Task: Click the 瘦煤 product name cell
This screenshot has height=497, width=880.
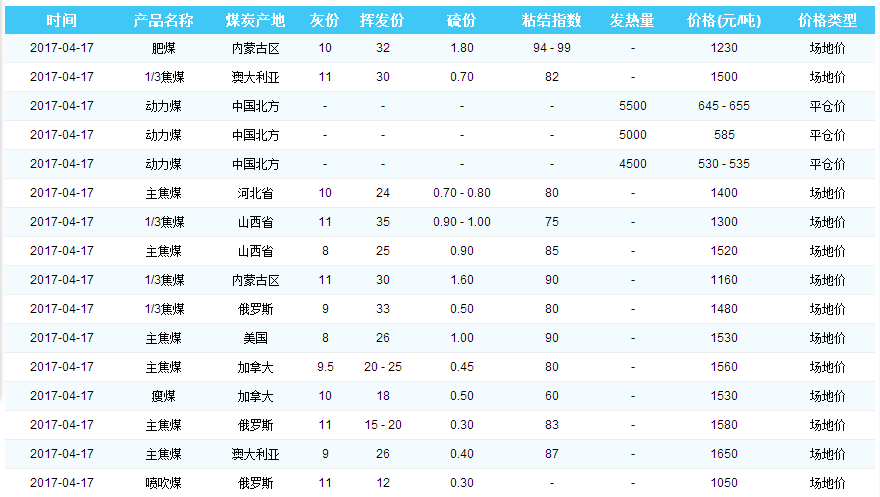Action: tap(163, 396)
